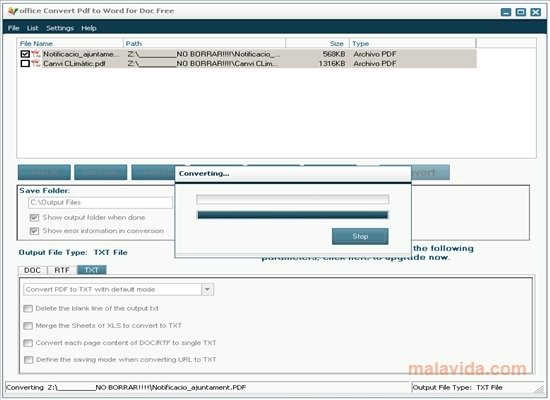Click the empty upper progress bar
Screen dimensions: 550x400
click(293, 200)
